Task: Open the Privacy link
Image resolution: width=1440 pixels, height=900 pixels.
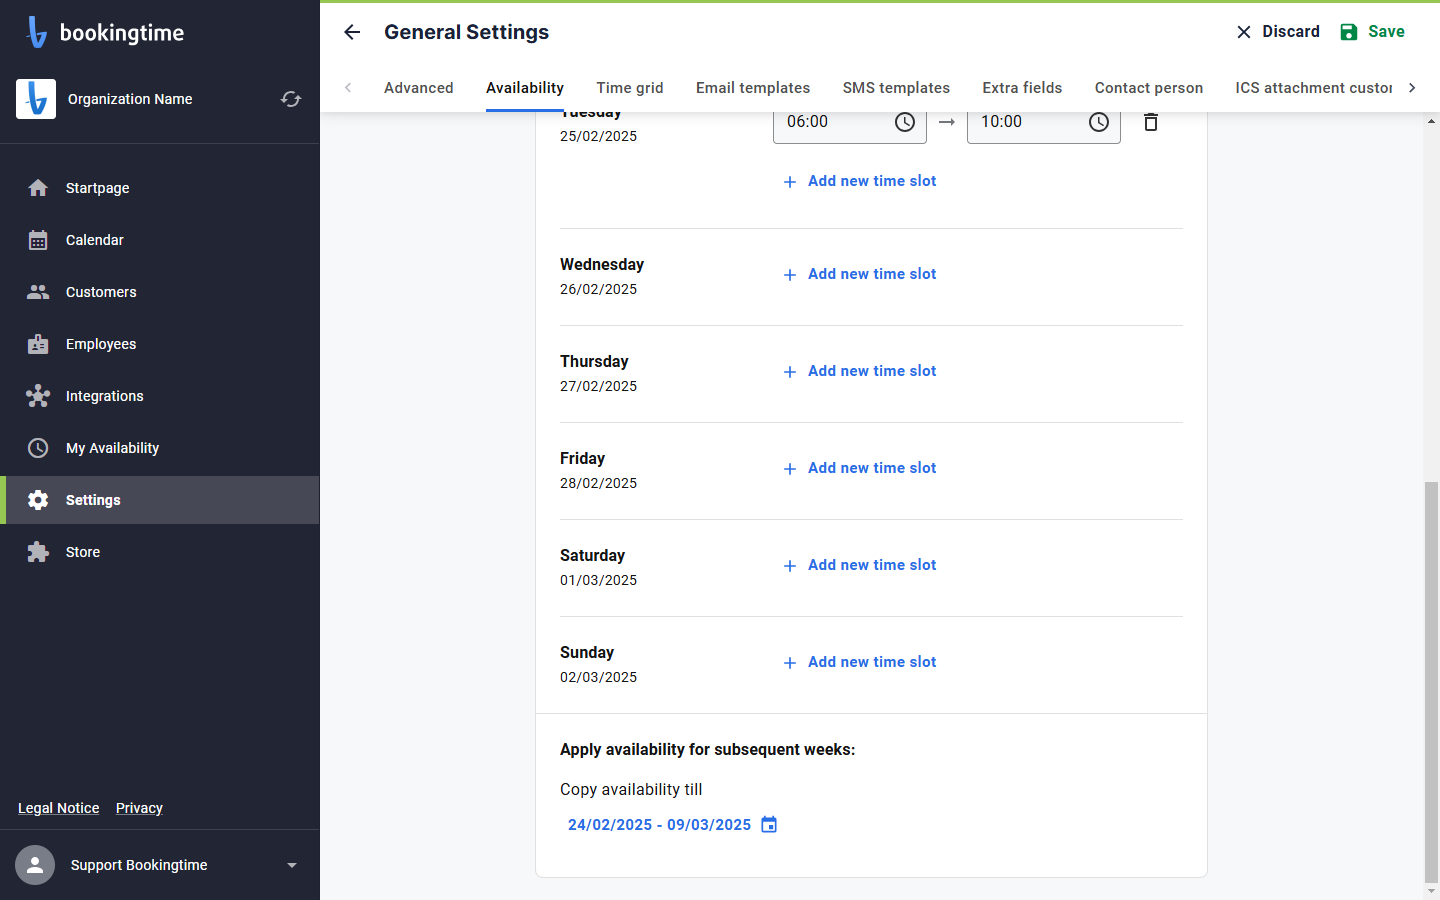Action: [139, 808]
